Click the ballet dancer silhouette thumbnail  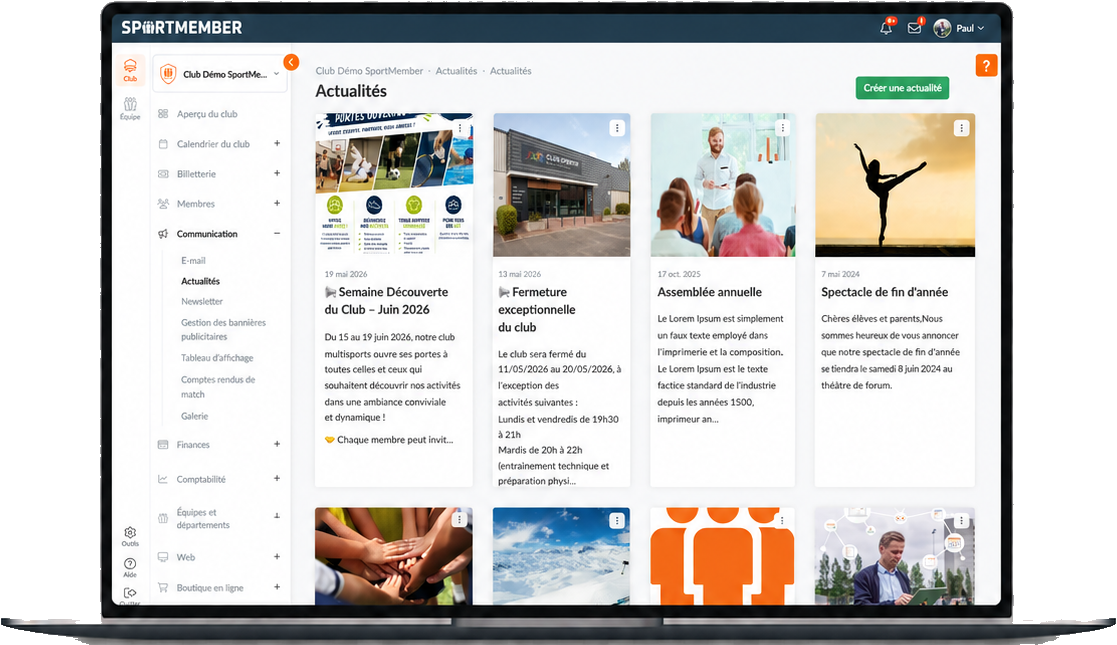click(x=895, y=185)
